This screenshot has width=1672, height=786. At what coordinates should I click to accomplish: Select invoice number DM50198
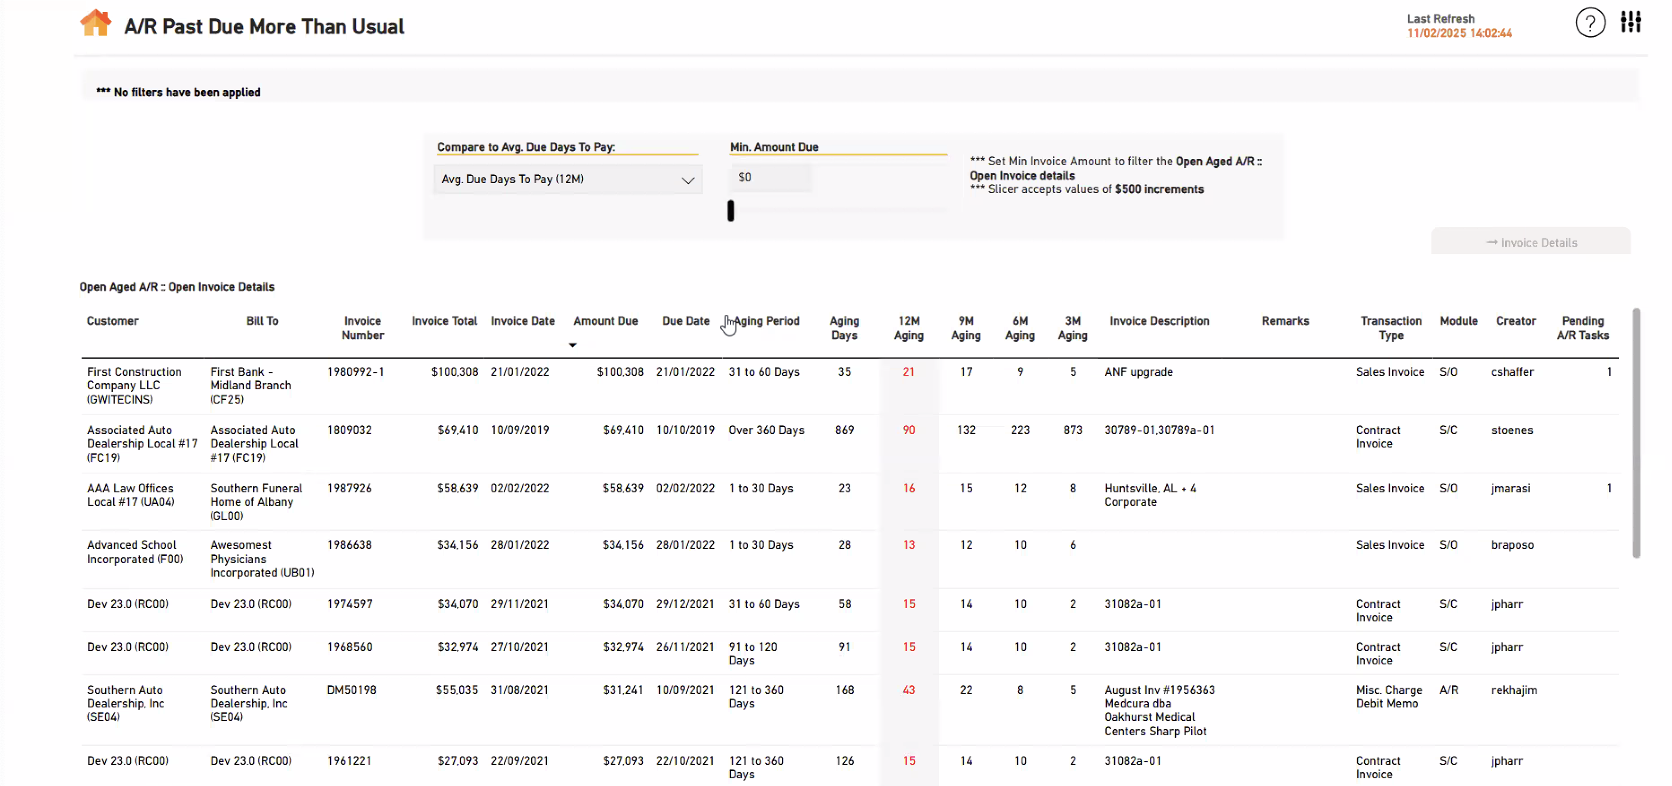tap(352, 690)
